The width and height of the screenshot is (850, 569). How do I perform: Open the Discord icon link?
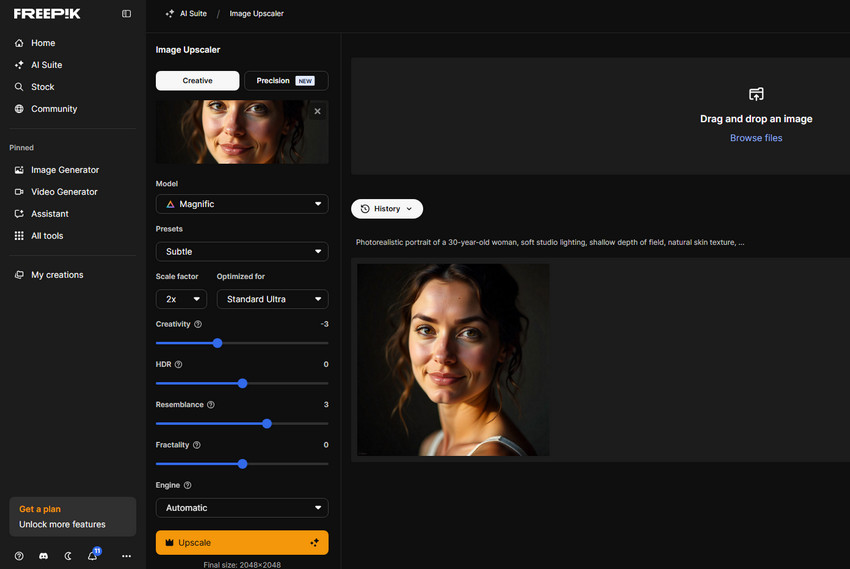click(x=43, y=556)
